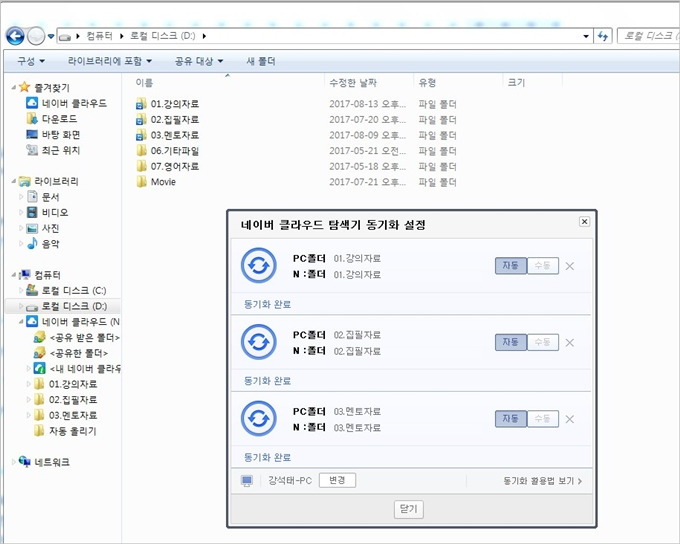Sort by the 크기 column header
The height and width of the screenshot is (544, 680).
click(x=516, y=82)
